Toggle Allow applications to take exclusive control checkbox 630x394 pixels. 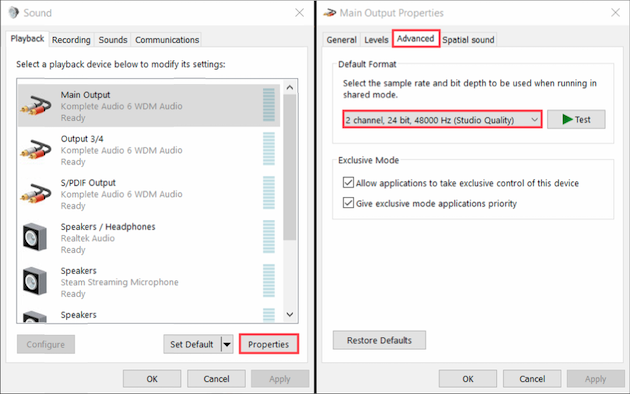tap(348, 183)
